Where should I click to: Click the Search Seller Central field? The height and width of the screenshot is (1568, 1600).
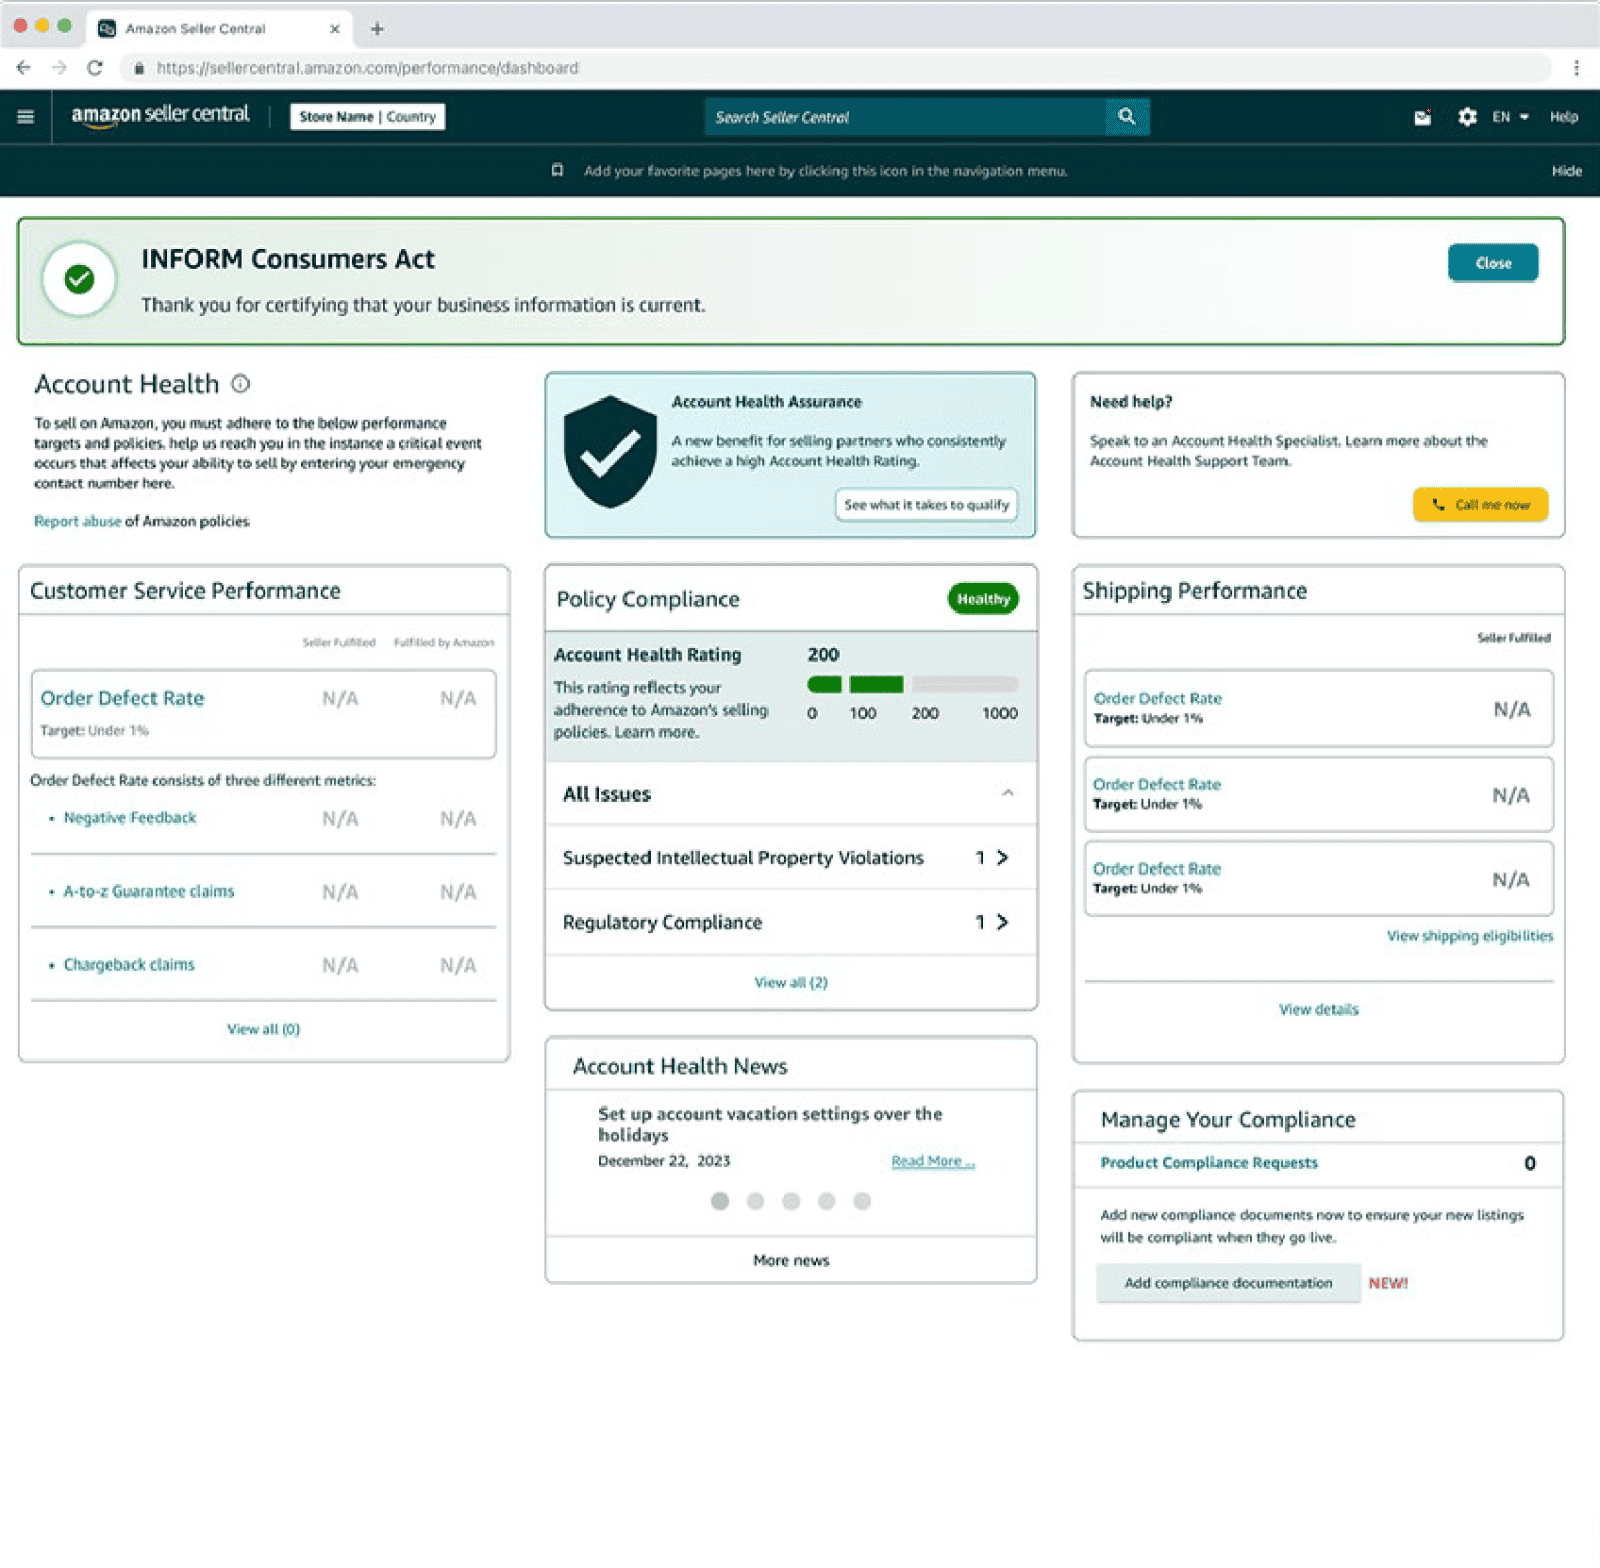[906, 117]
